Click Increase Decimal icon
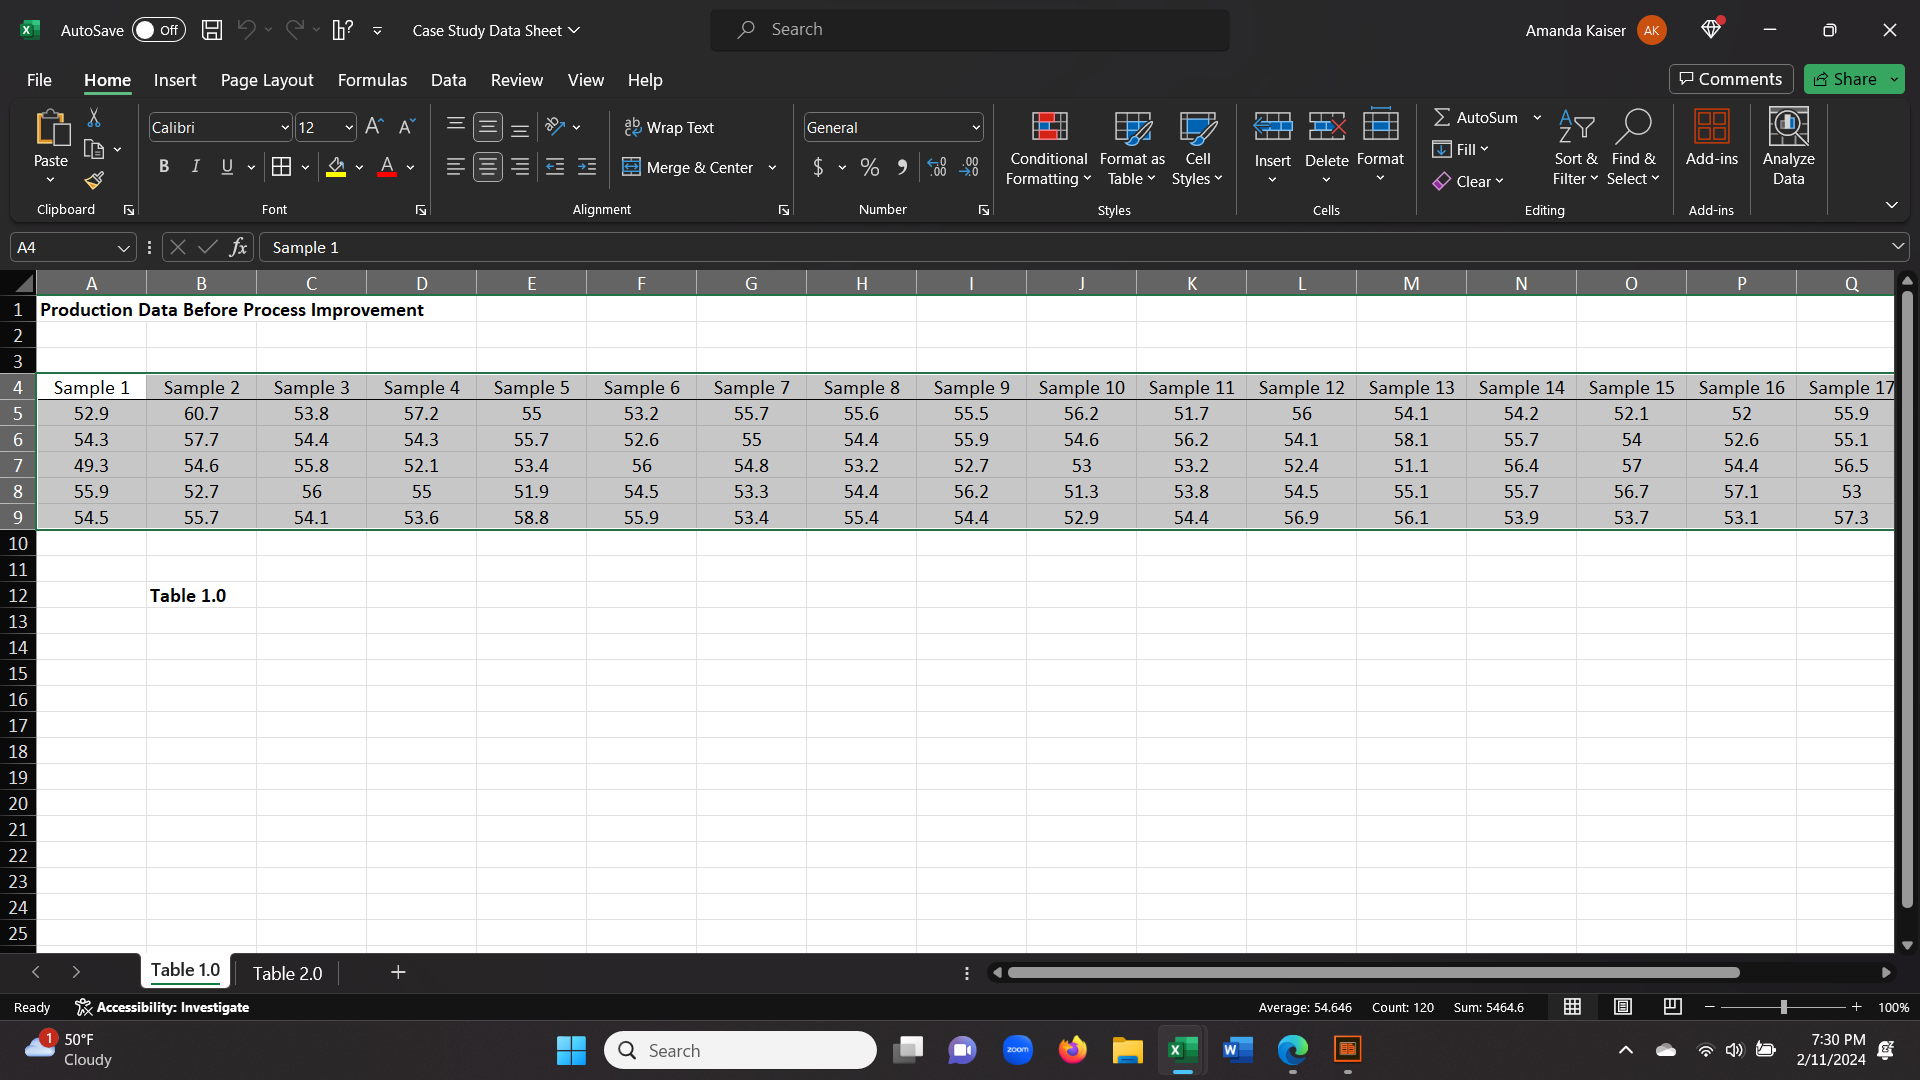The image size is (1920, 1080). 937,167
